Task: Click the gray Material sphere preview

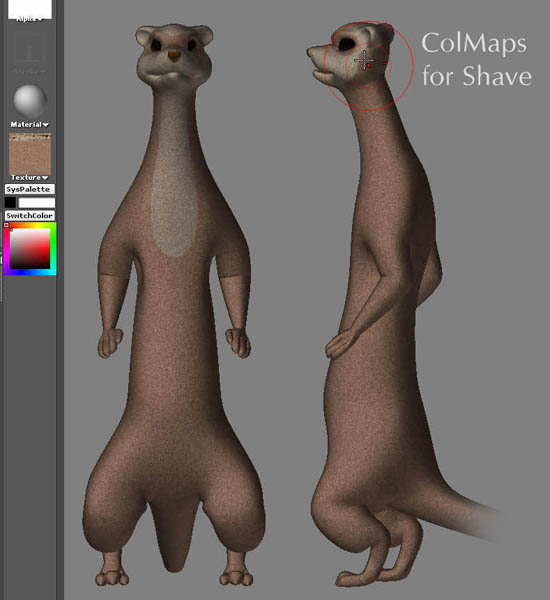Action: coord(30,101)
